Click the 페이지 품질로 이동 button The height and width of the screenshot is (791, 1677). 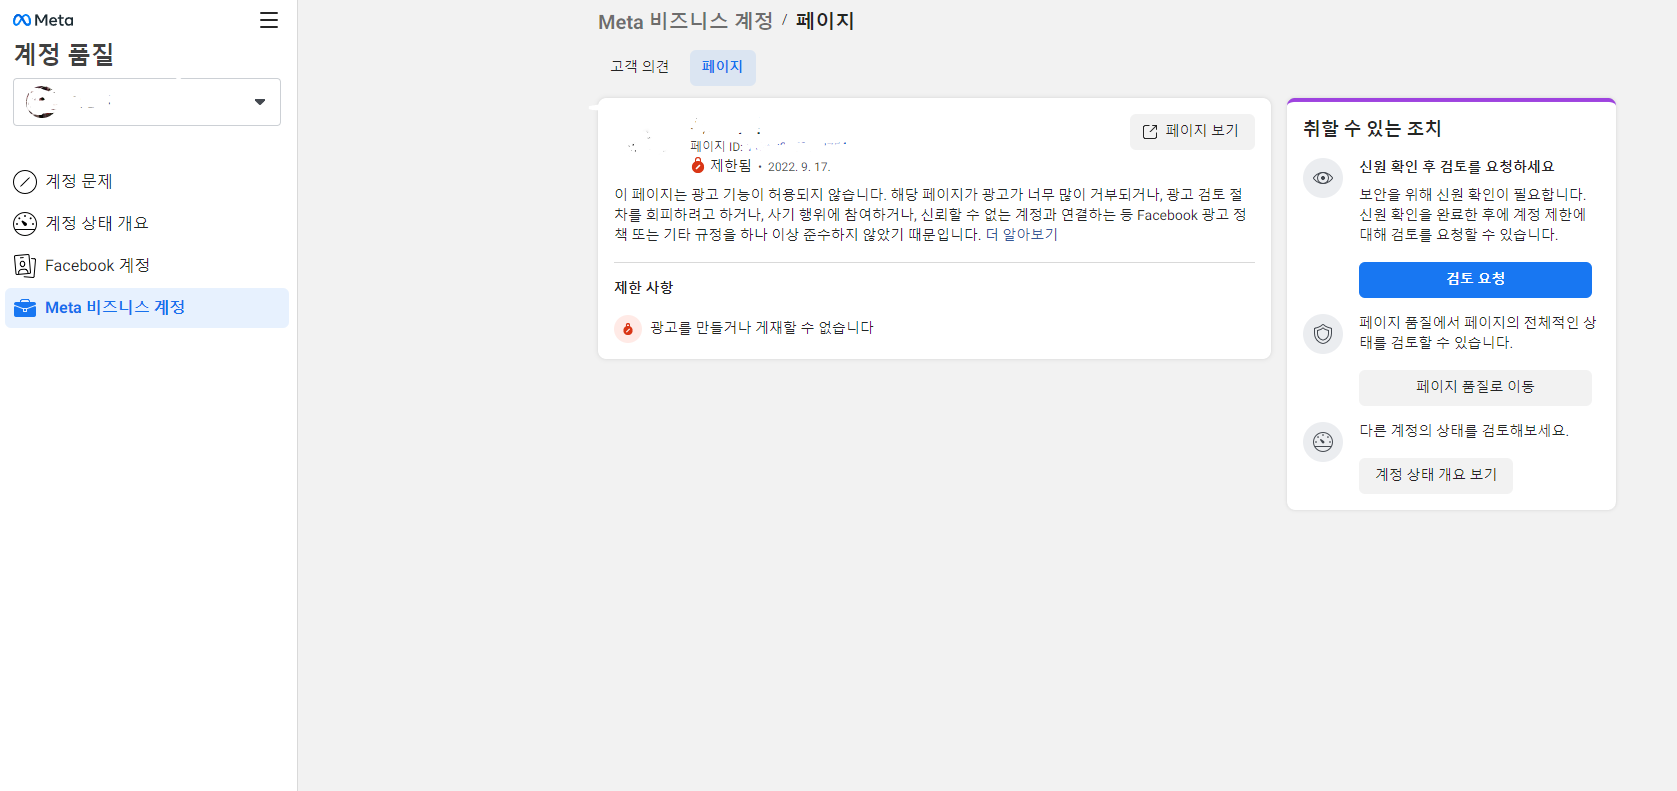point(1475,388)
